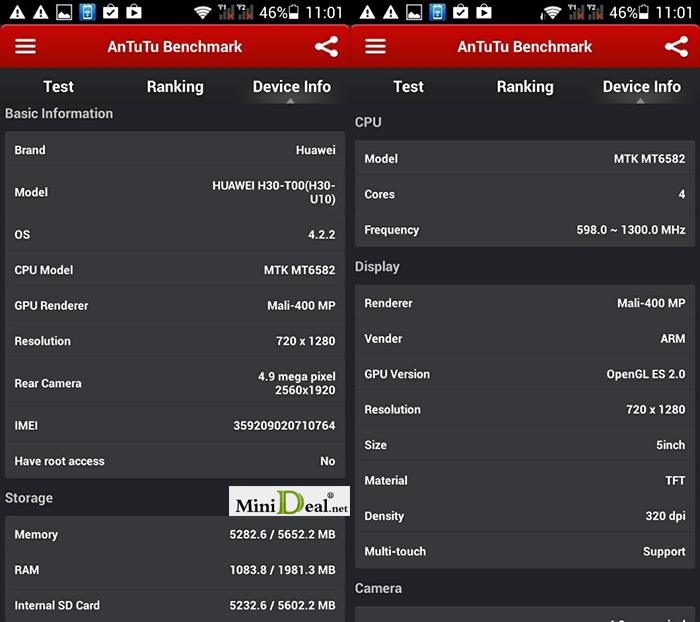700x622 pixels.
Task: Tap the Multi-touch Support row
Action: (x=525, y=551)
